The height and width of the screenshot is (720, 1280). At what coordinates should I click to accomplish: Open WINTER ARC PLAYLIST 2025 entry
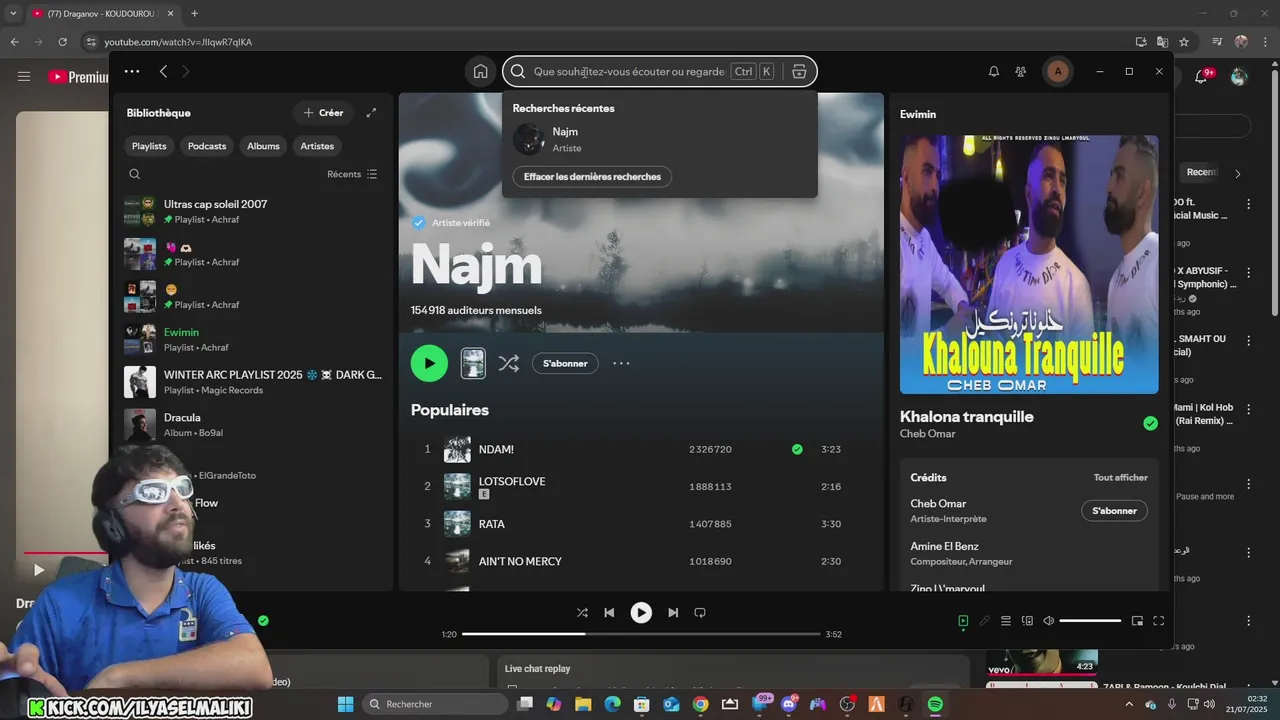(x=253, y=382)
